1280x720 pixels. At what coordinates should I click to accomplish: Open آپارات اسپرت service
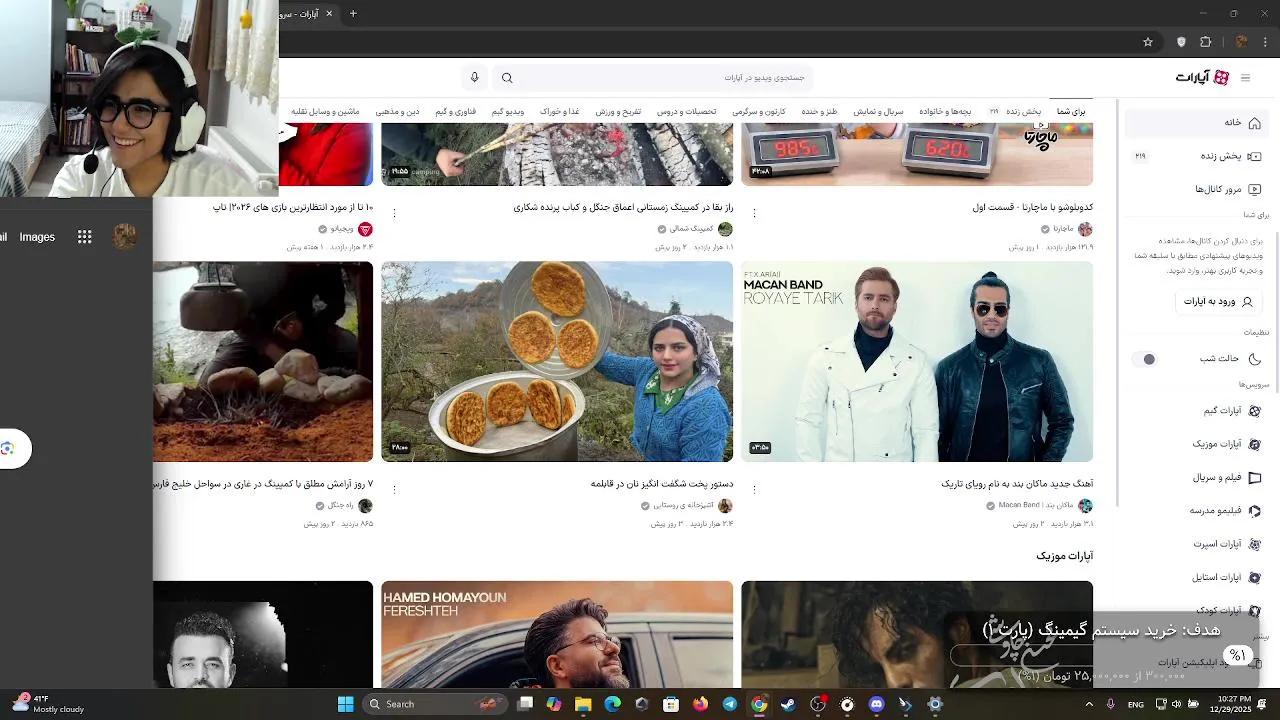coord(1226,544)
